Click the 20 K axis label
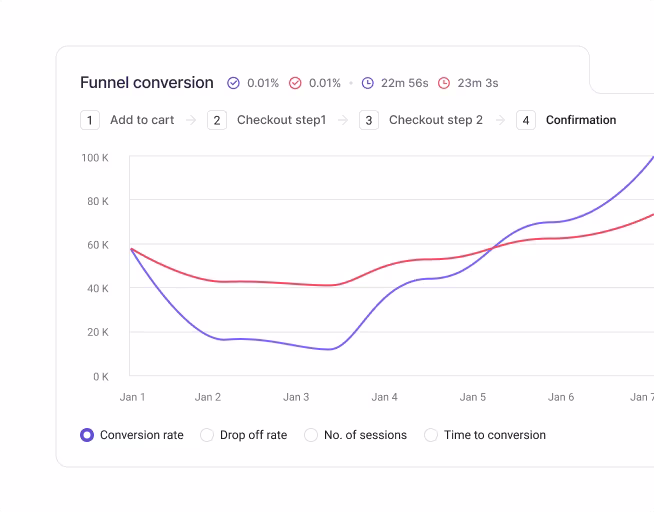The image size is (654, 512). click(98, 332)
